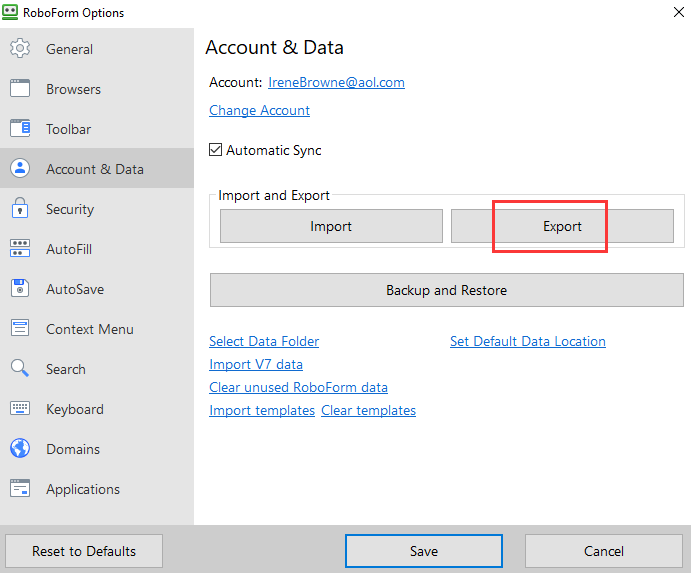Open the Applications settings section

pos(82,489)
